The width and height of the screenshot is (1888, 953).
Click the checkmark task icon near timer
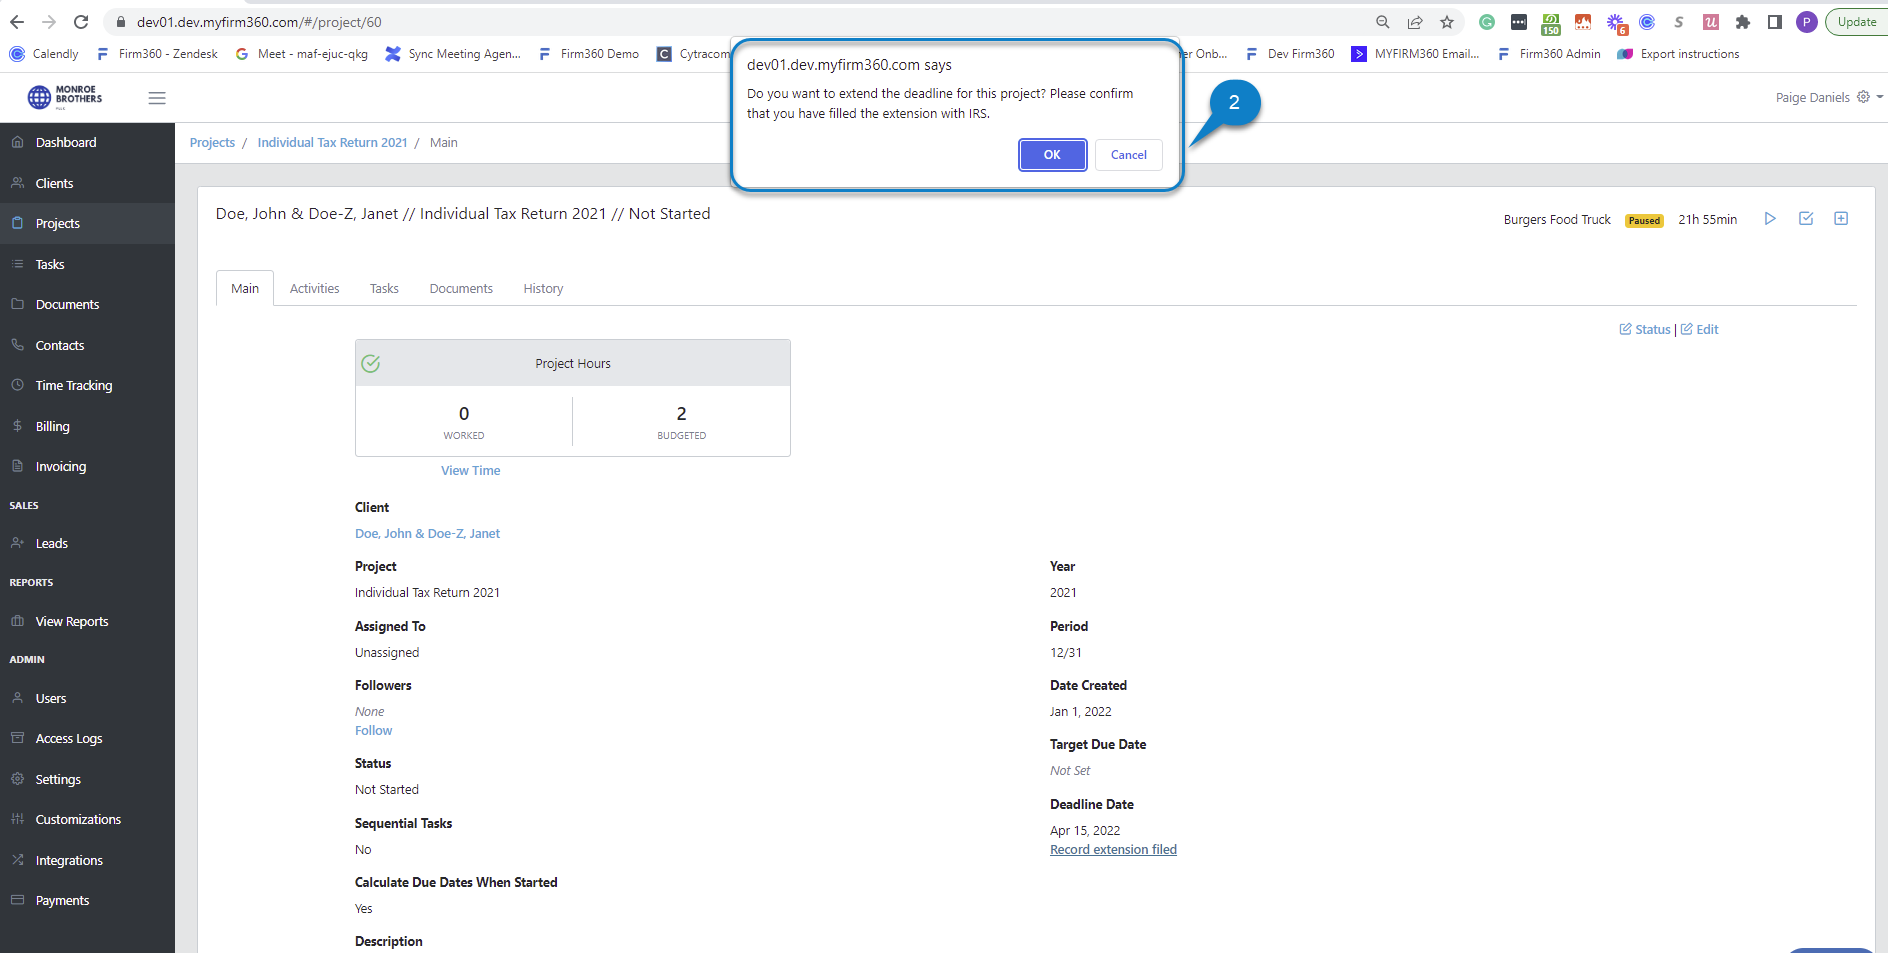(x=1806, y=219)
